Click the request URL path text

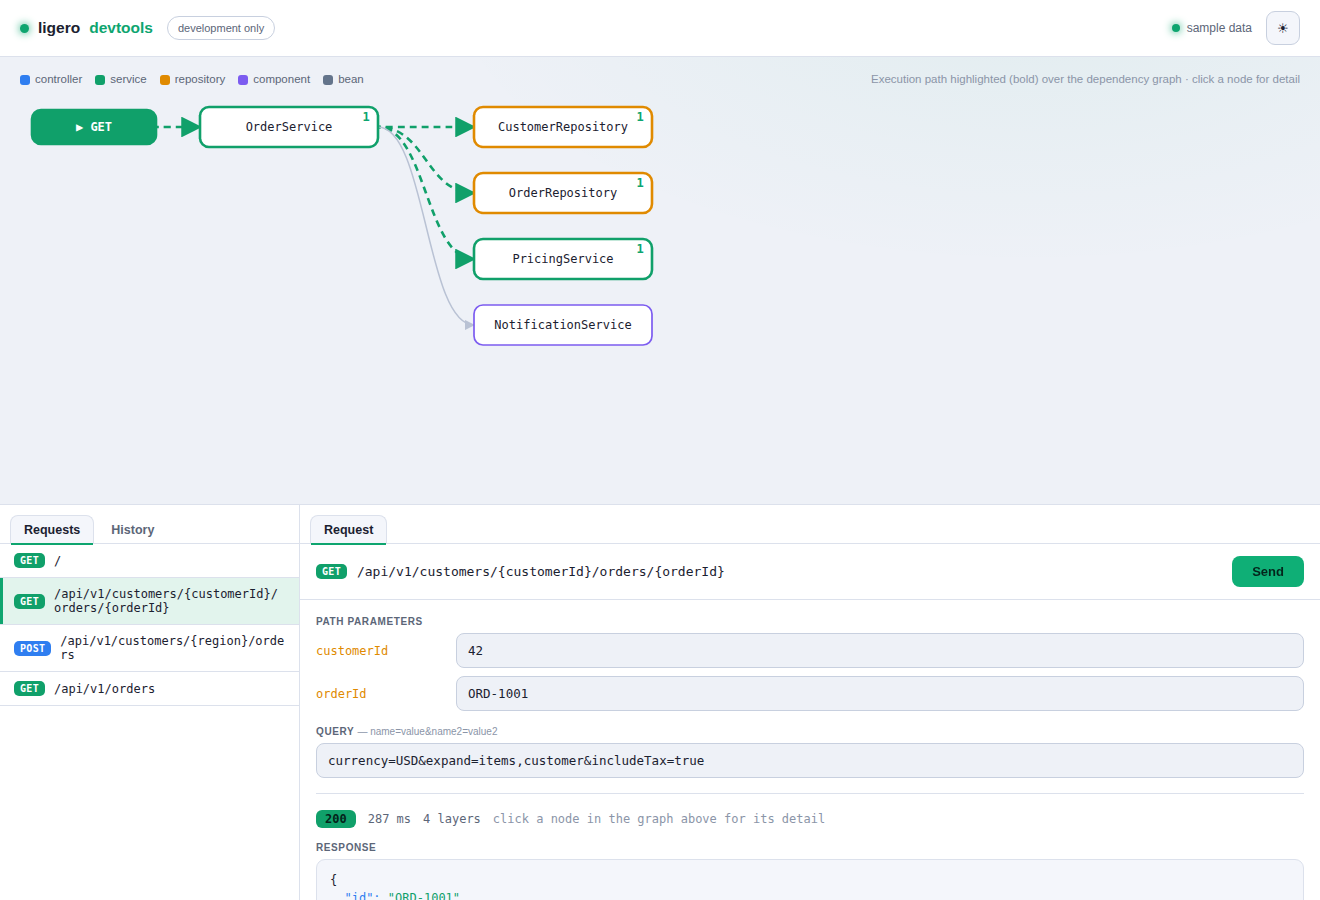tap(541, 572)
